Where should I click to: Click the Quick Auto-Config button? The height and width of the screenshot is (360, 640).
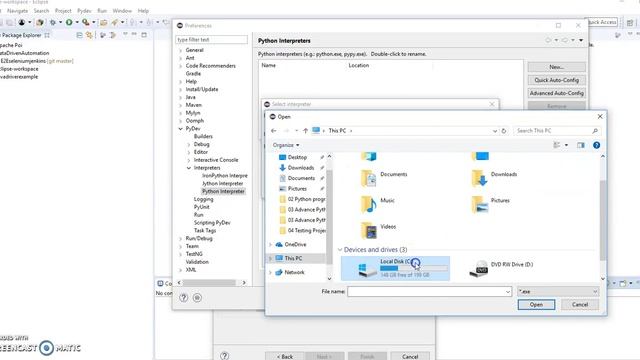tap(557, 80)
